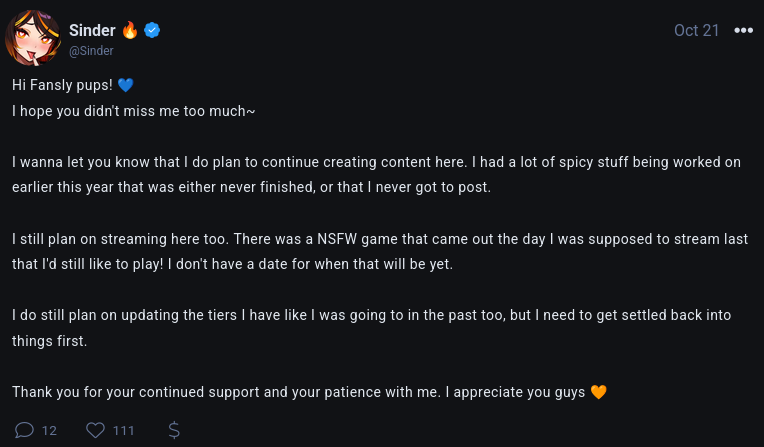The height and width of the screenshot is (447, 764).
Task: Send a tip using the dollar icon
Action: (174, 430)
